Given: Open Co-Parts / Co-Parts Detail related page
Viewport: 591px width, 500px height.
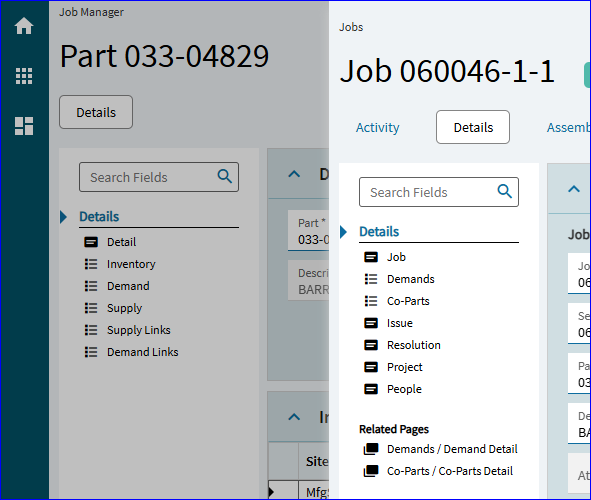Looking at the screenshot, I should (x=450, y=471).
